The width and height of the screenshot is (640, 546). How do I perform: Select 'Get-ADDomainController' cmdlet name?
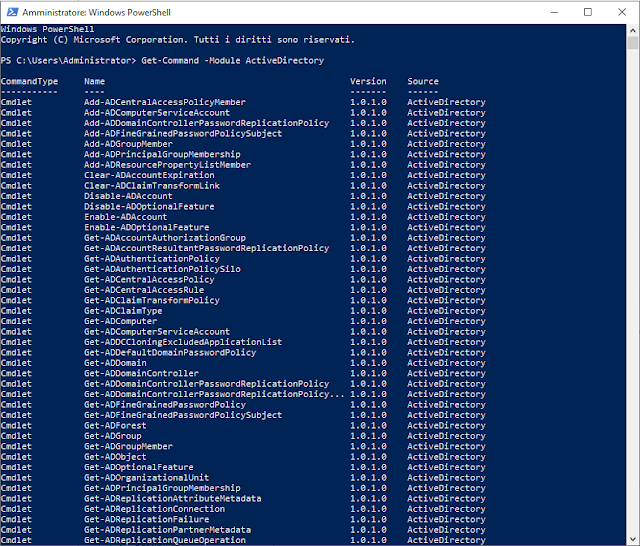tap(141, 374)
